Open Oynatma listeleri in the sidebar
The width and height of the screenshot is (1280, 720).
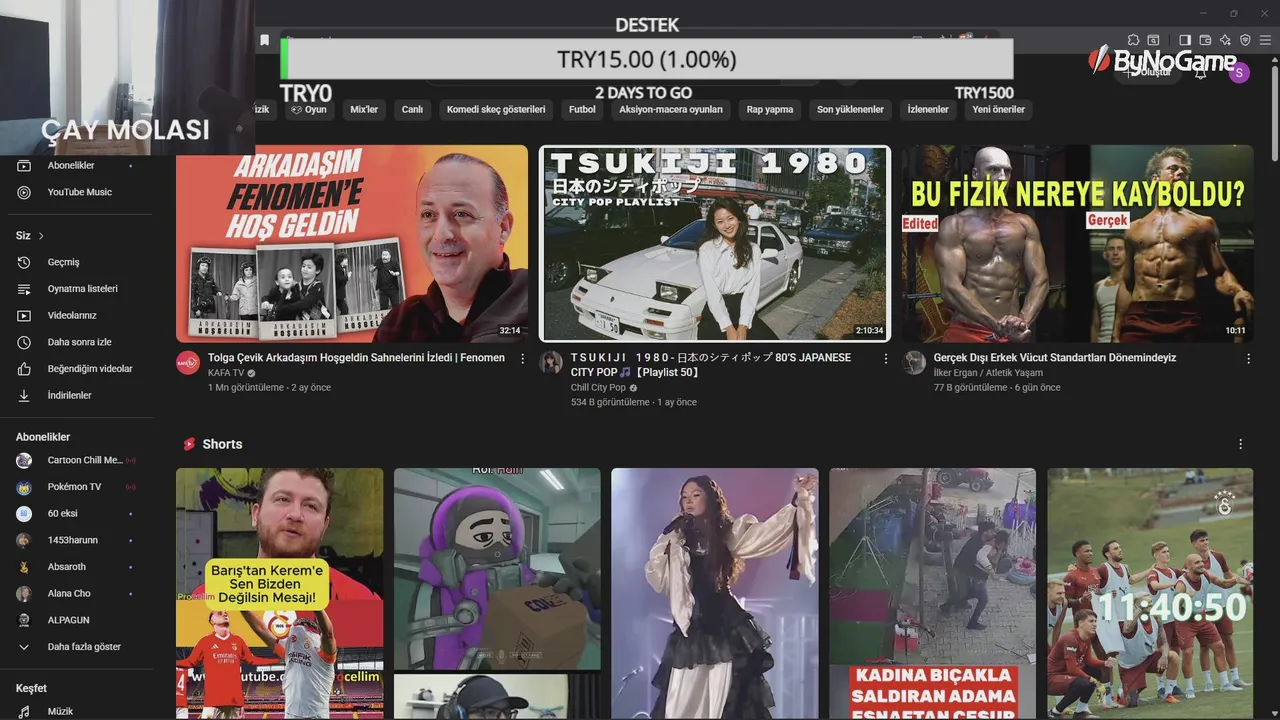tap(77, 289)
